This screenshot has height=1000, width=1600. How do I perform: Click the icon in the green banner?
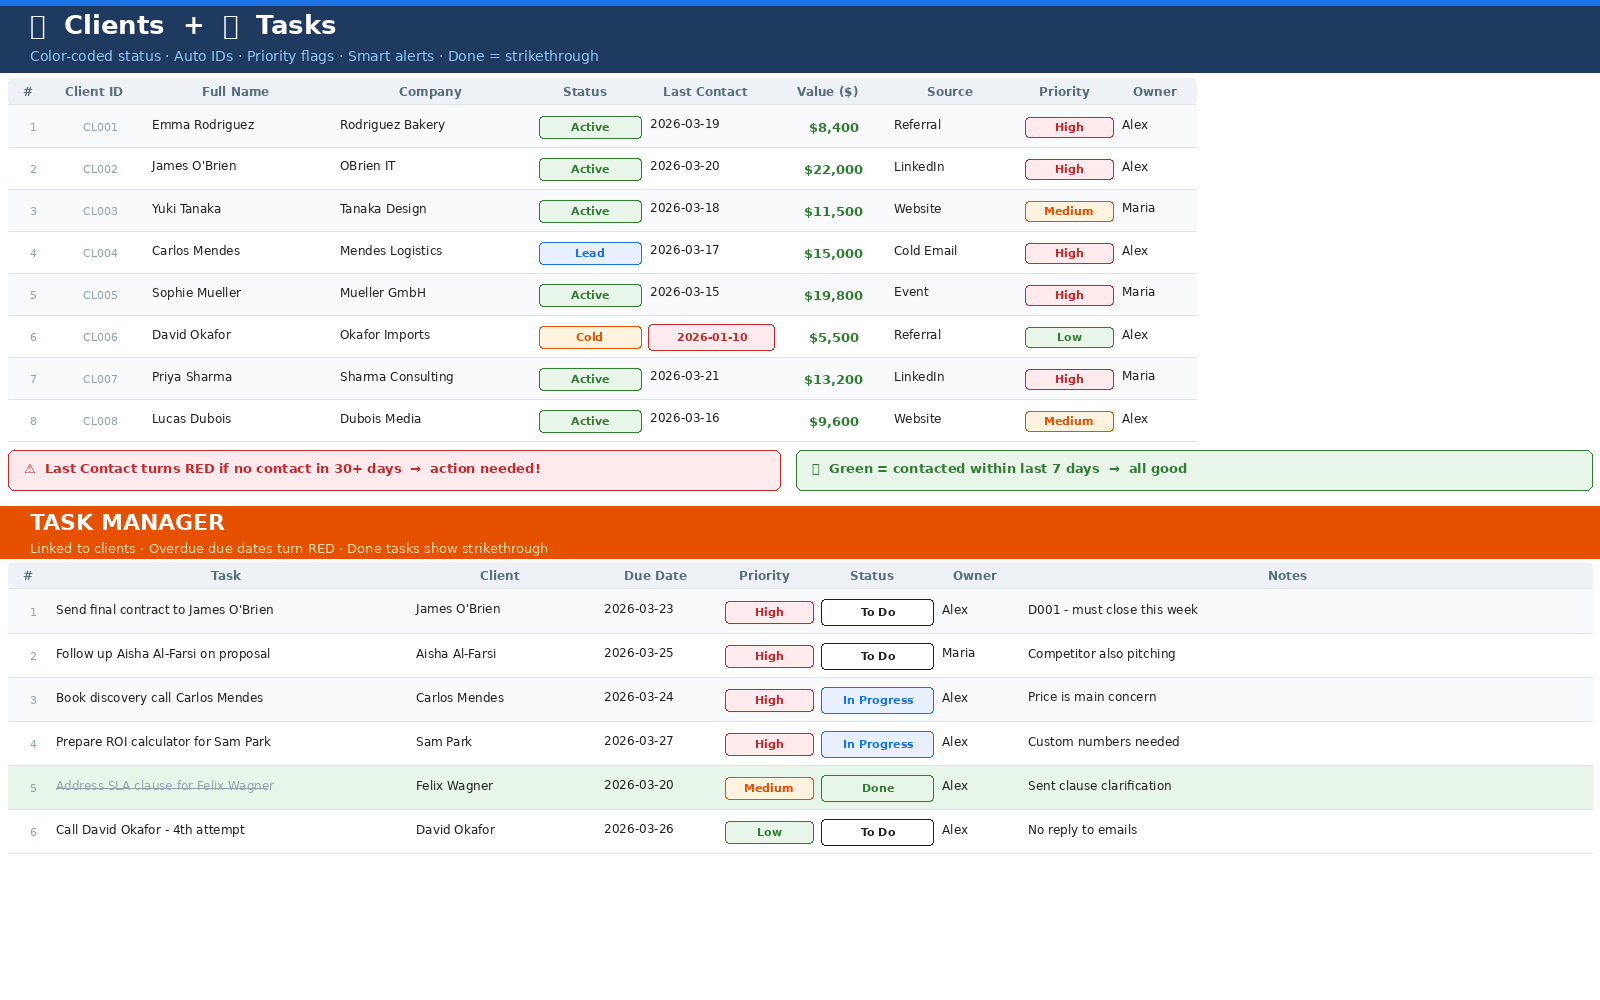(x=816, y=469)
